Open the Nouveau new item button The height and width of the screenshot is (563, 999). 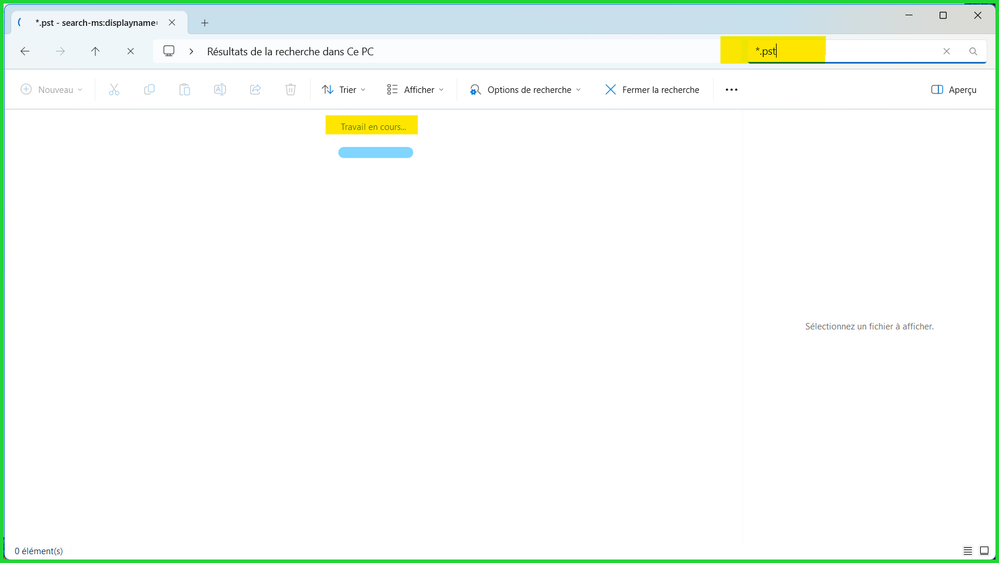[52, 90]
